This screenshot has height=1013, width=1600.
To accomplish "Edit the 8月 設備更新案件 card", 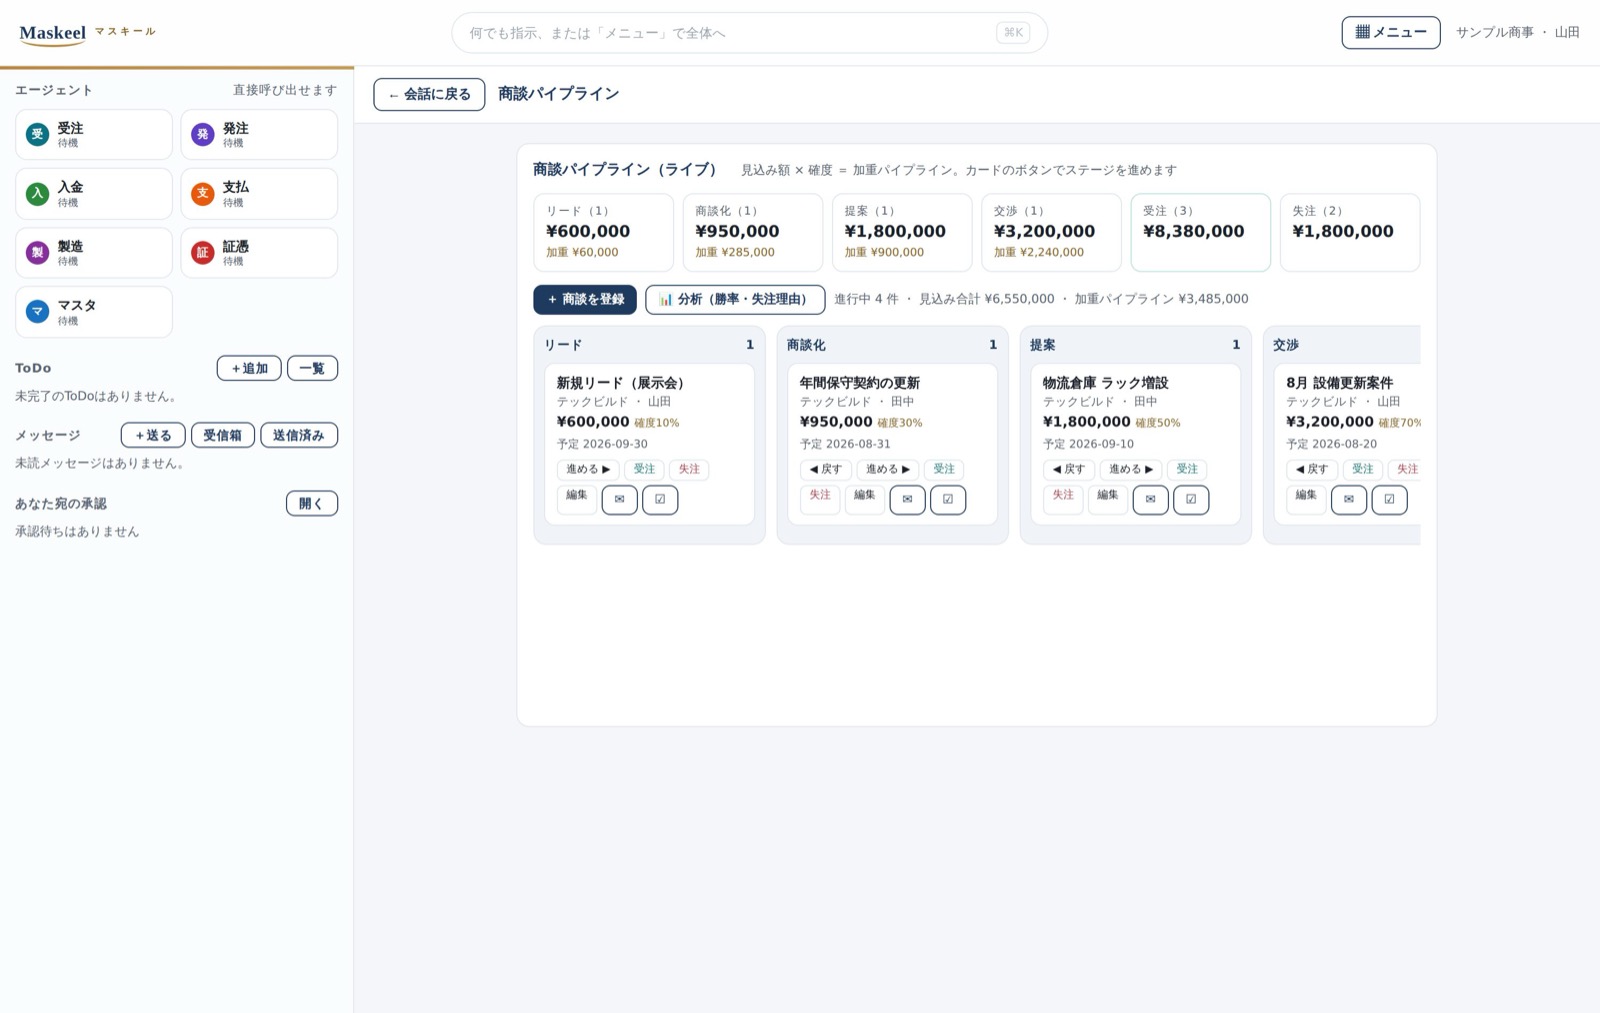I will click(1306, 498).
